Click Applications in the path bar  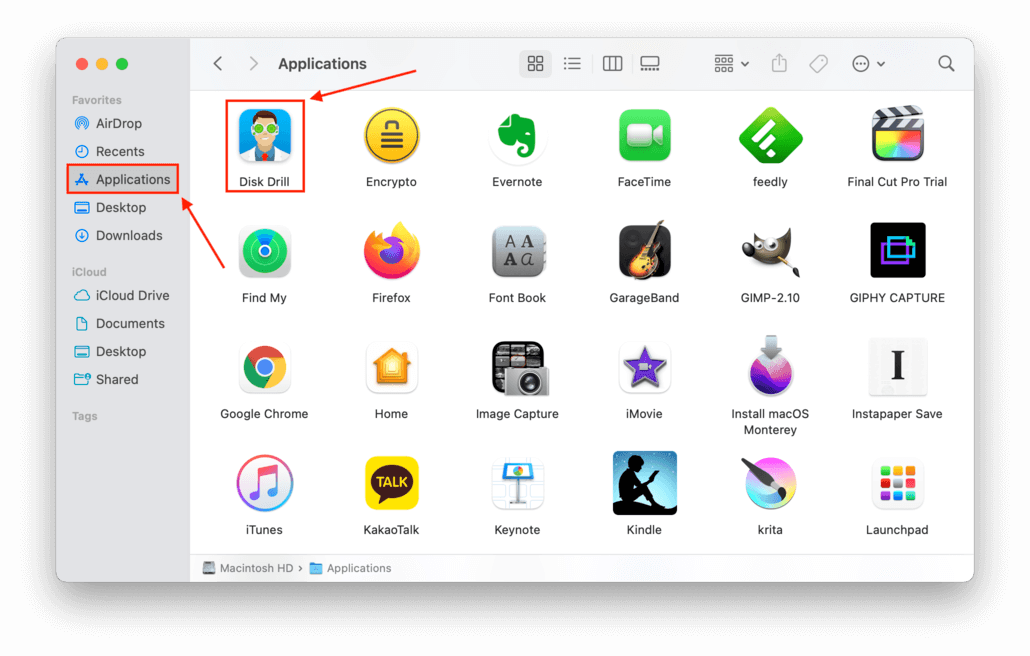click(351, 568)
